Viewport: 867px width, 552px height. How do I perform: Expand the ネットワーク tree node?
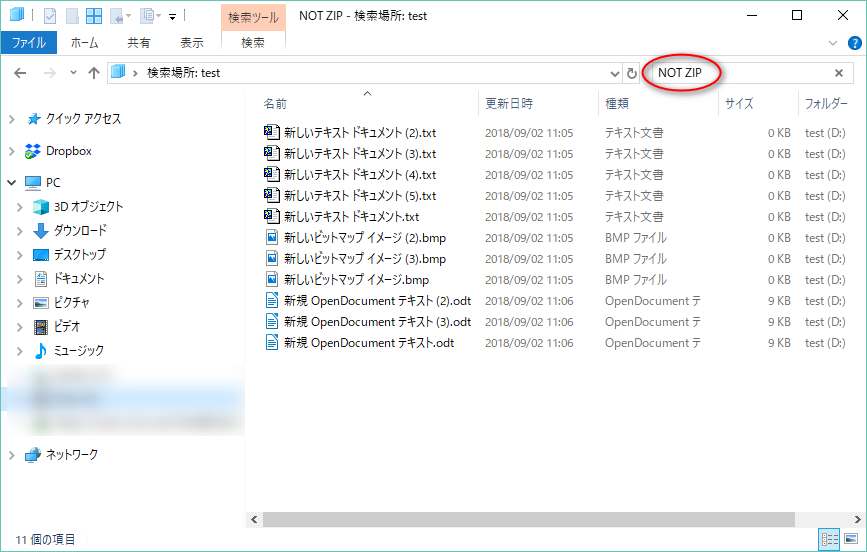click(12, 455)
